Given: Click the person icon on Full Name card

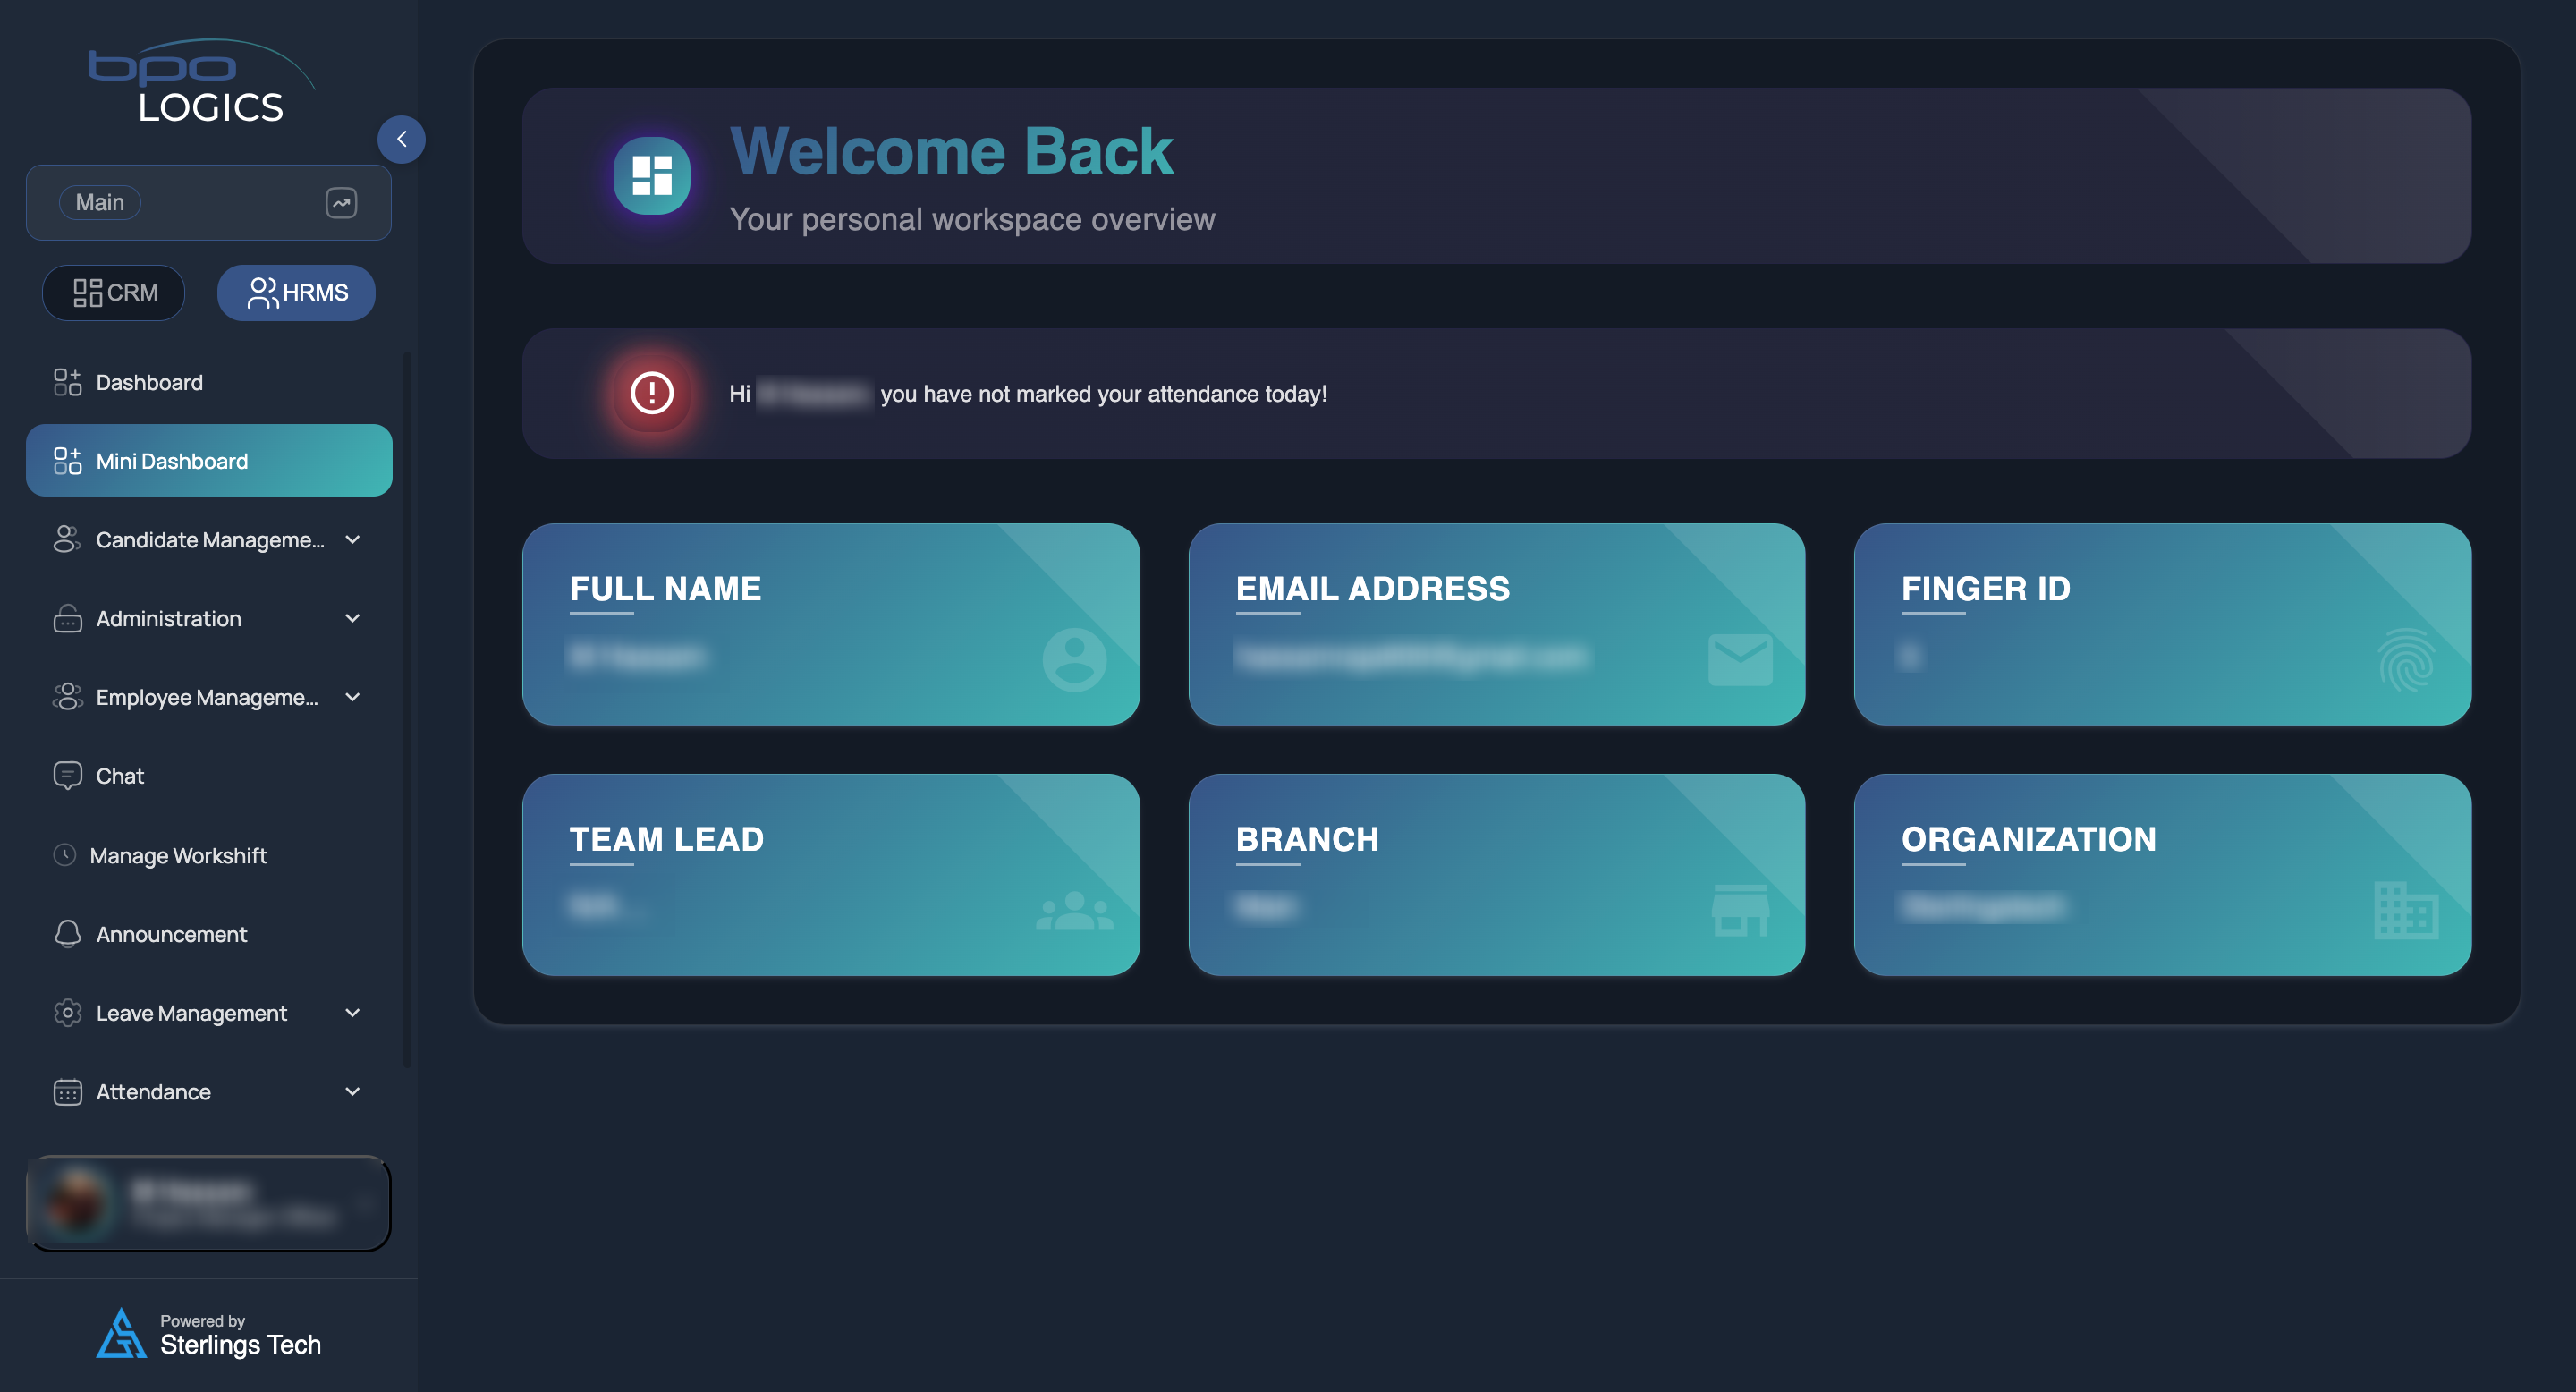Looking at the screenshot, I should 1074,660.
